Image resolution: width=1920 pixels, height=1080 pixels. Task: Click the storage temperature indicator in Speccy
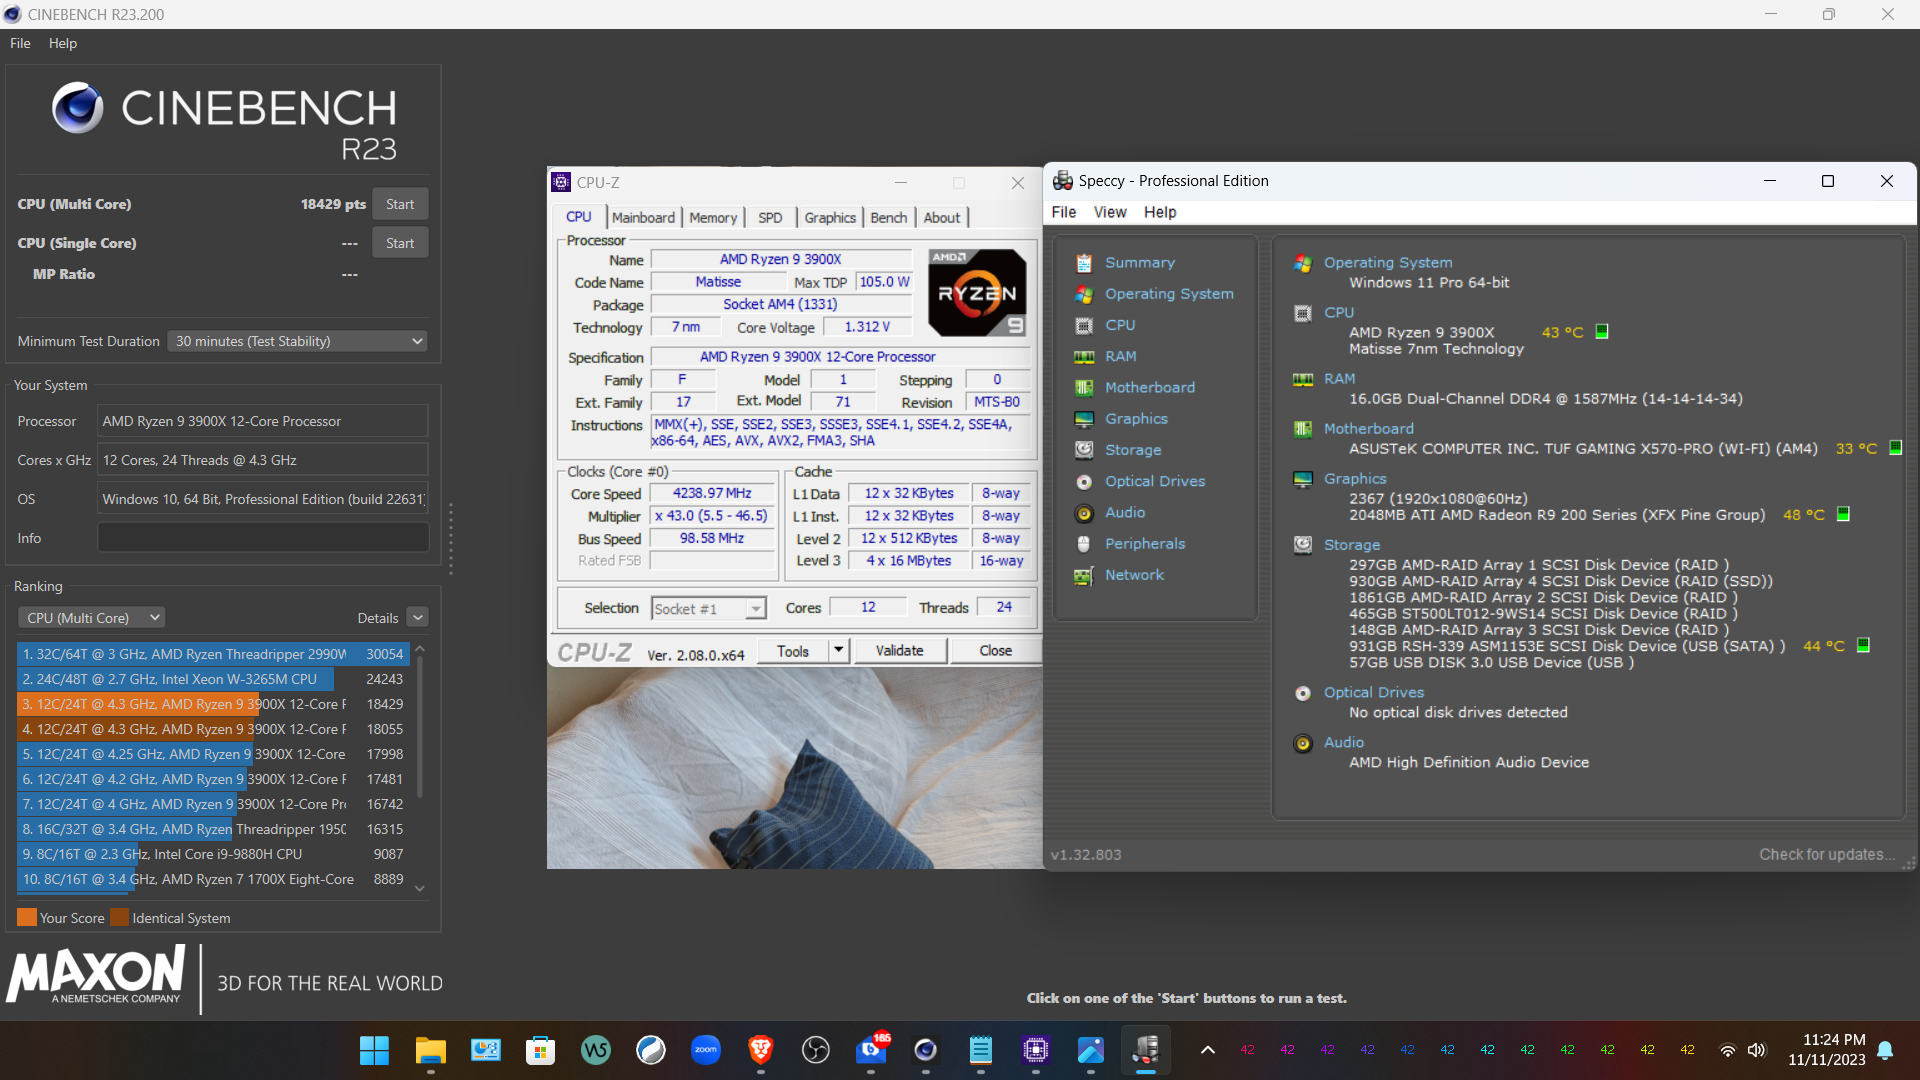click(x=1863, y=646)
